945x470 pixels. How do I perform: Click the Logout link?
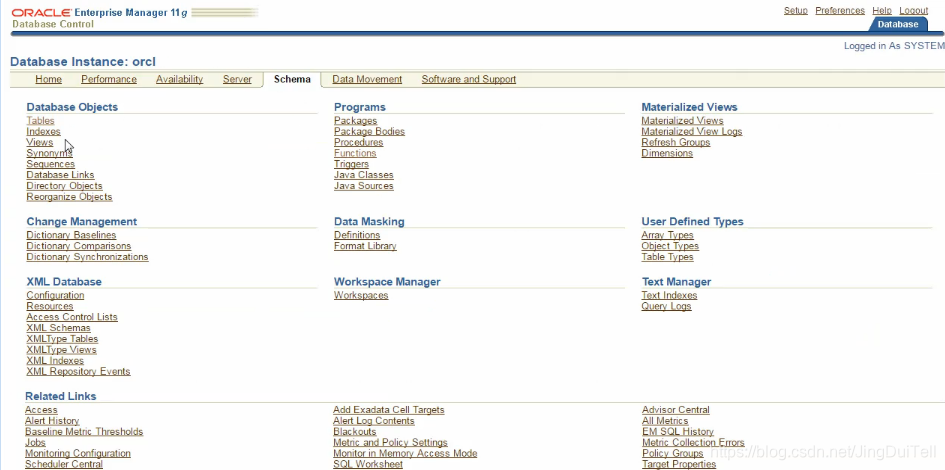point(914,11)
